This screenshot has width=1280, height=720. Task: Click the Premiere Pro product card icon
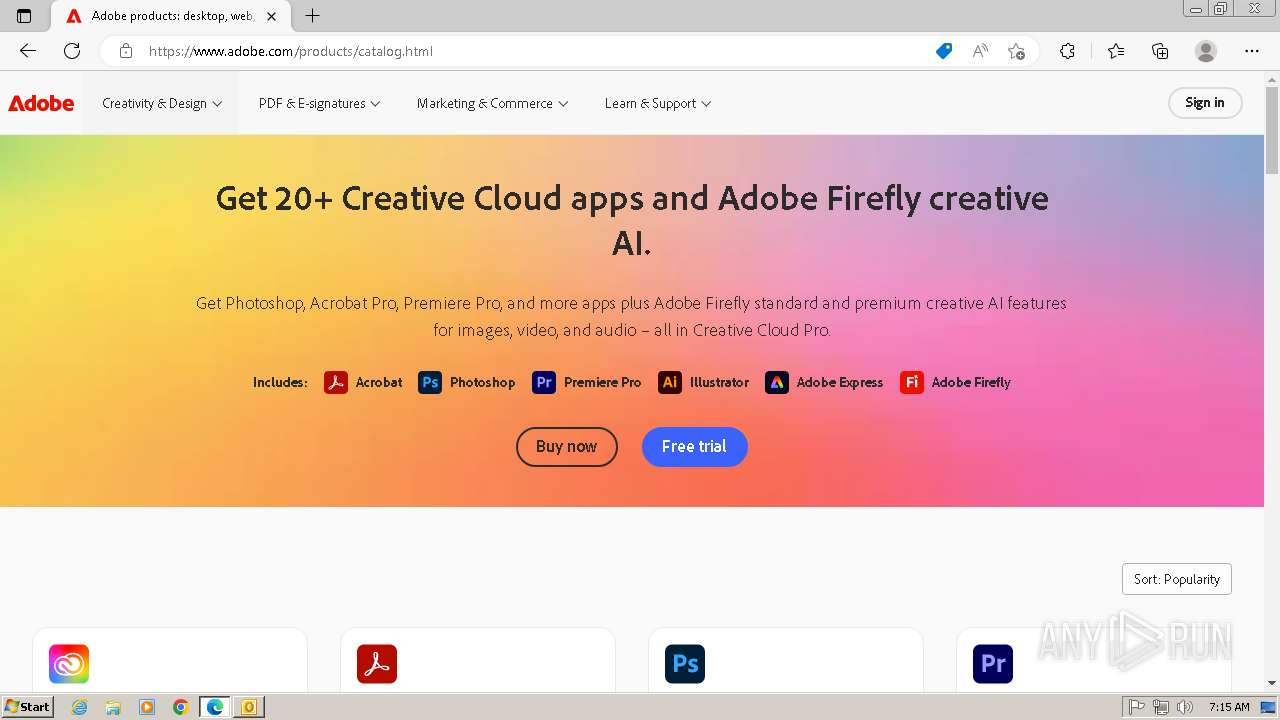coord(993,664)
